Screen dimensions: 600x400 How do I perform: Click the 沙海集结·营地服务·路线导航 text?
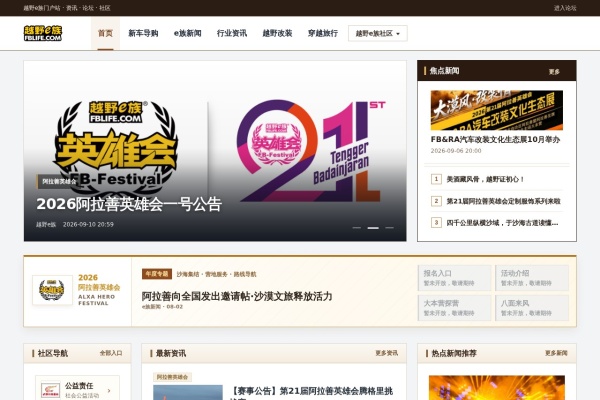217,274
